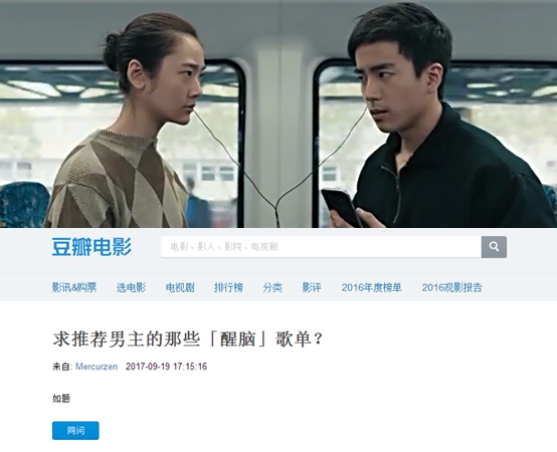Go to the 选电影 section
Image resolution: width=557 pixels, height=452 pixels.
[131, 287]
